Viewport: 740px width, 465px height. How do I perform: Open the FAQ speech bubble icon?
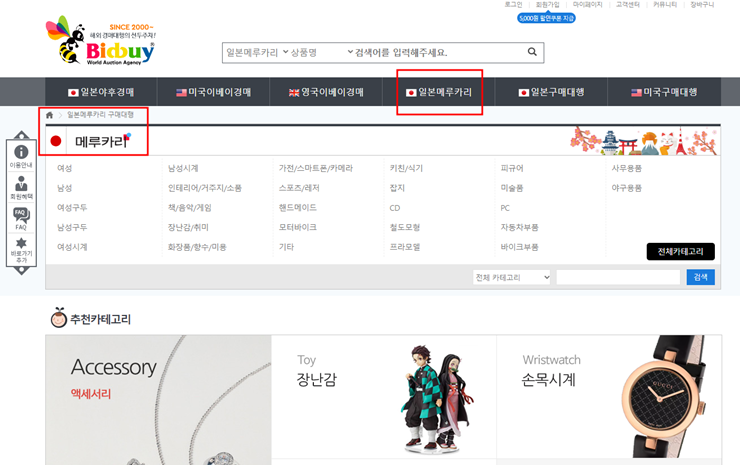coord(21,219)
